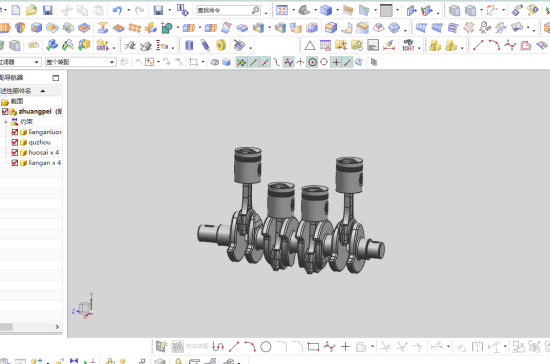The width and height of the screenshot is (550, 364).
Task: Select the 截面 folder in the navigator
Action: (17, 101)
